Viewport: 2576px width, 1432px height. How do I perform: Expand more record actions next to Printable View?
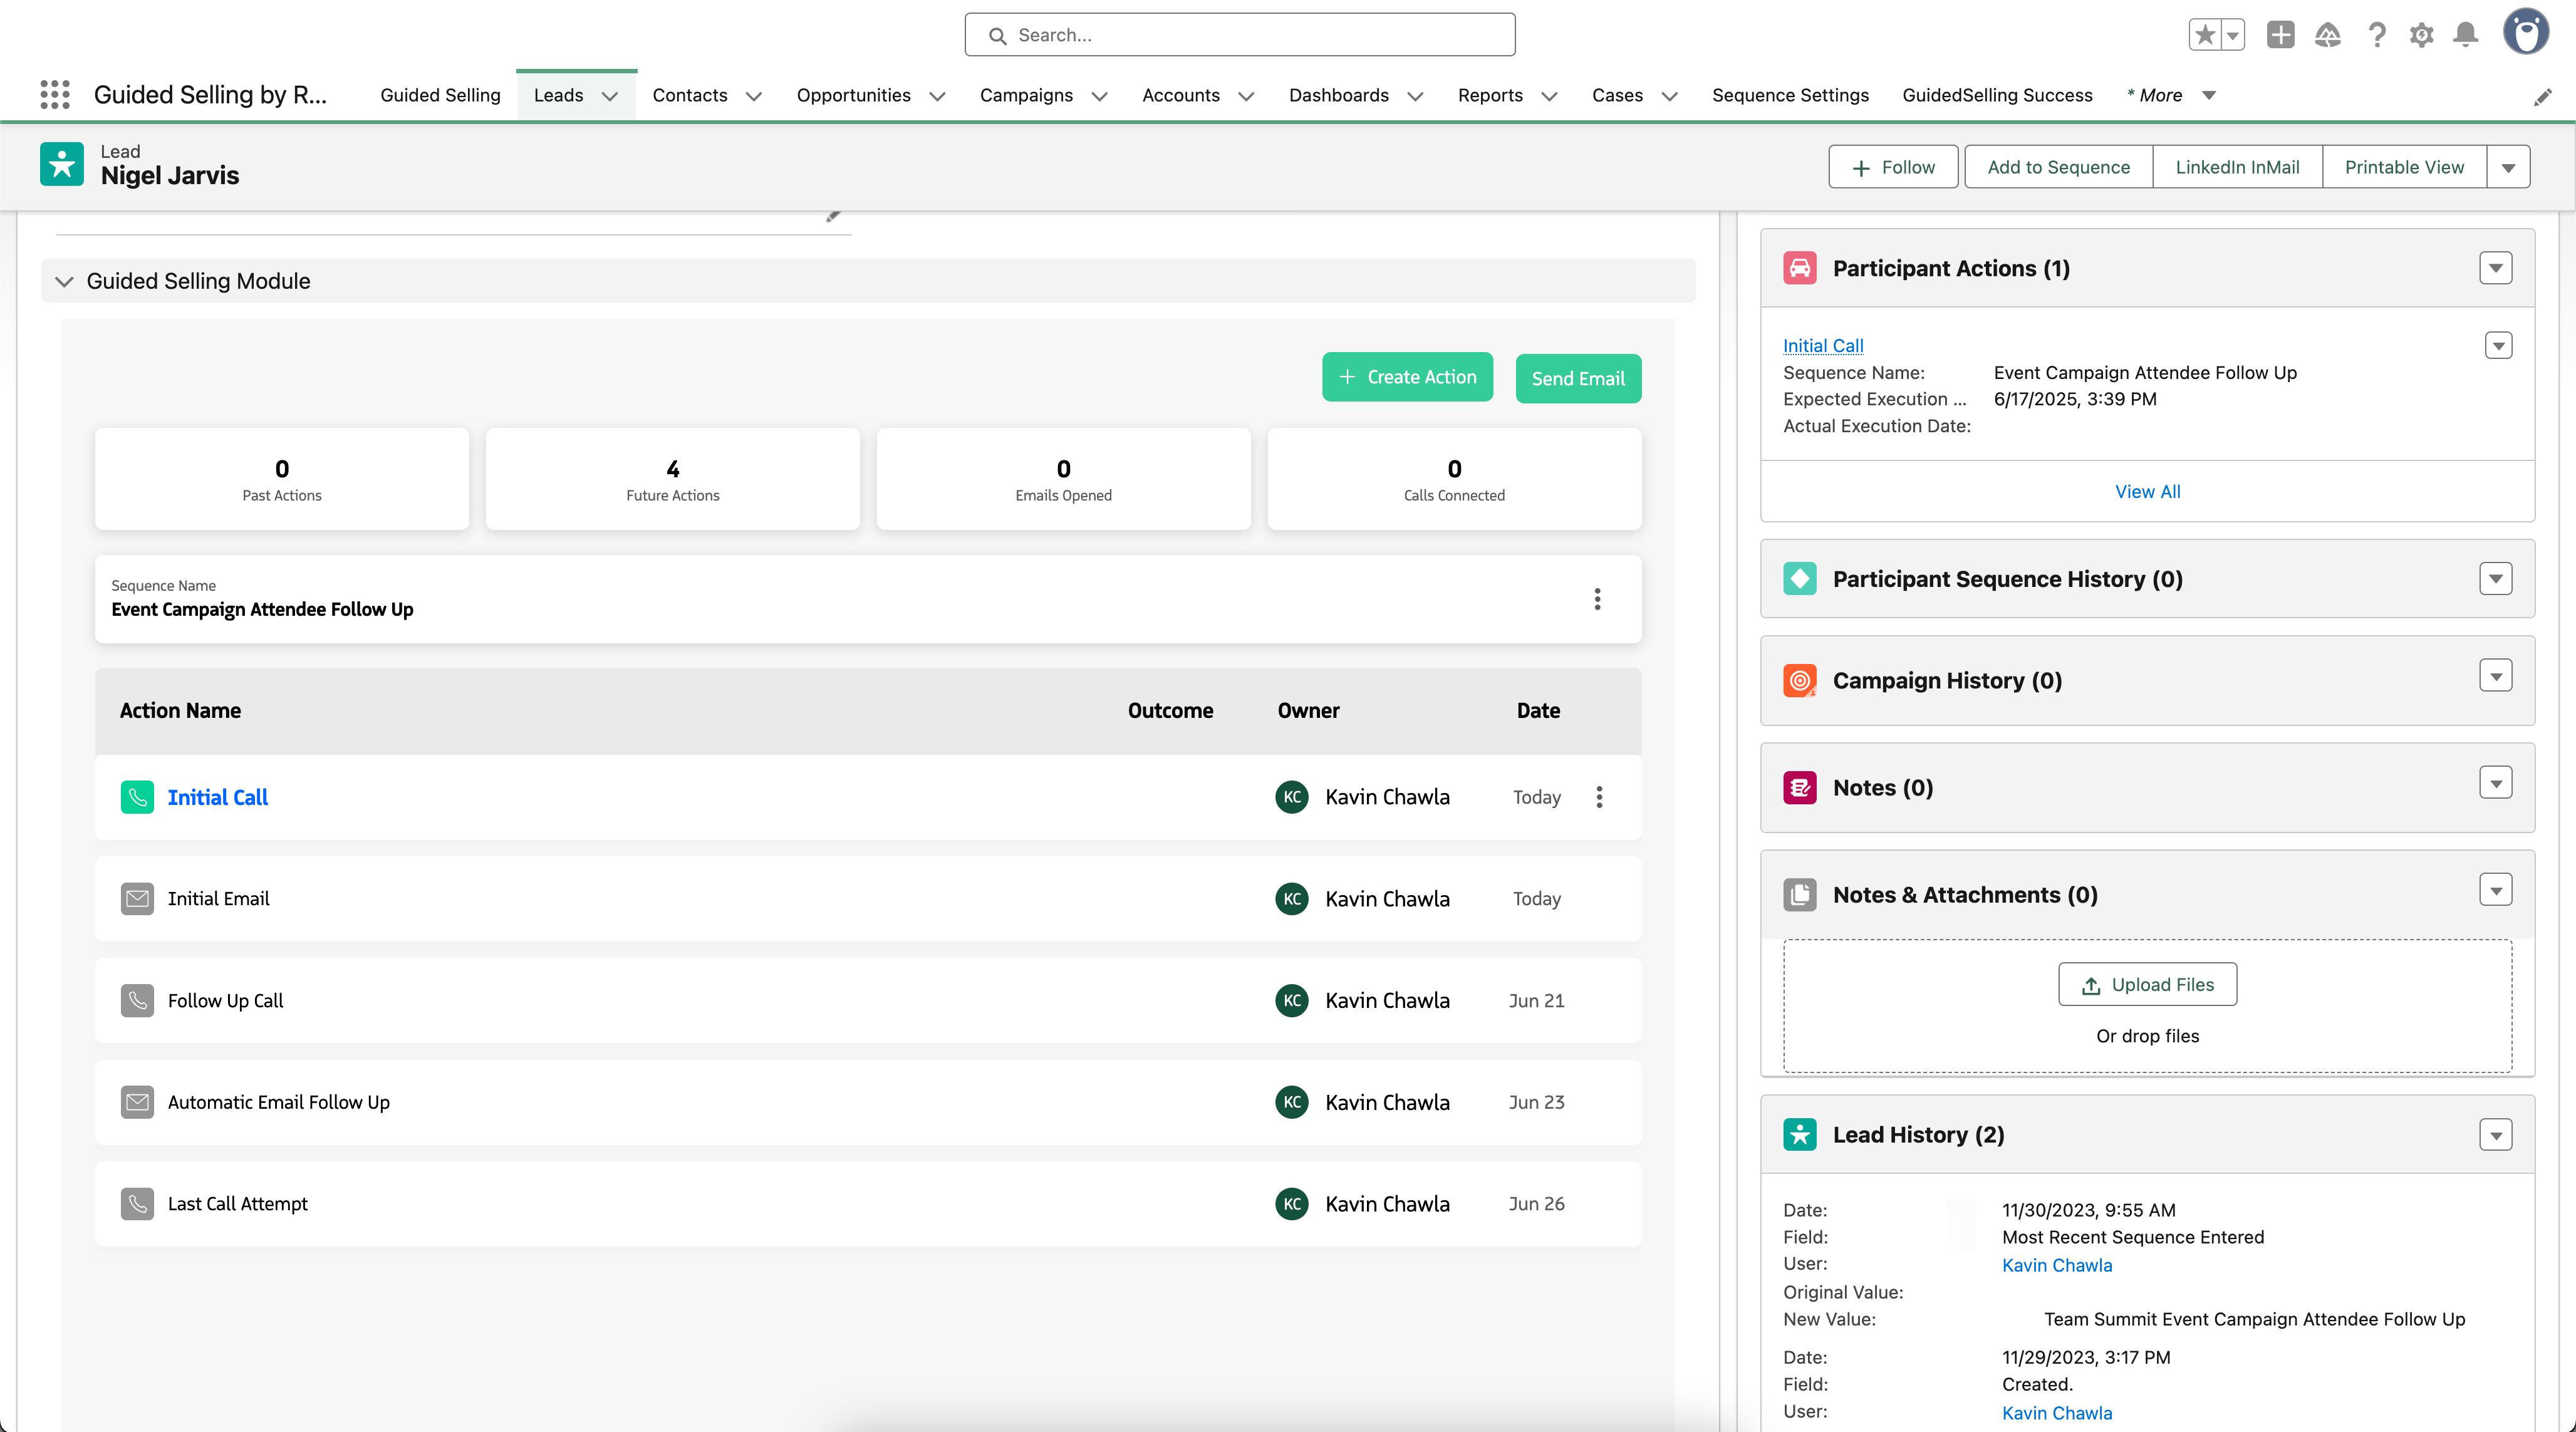click(x=2508, y=167)
